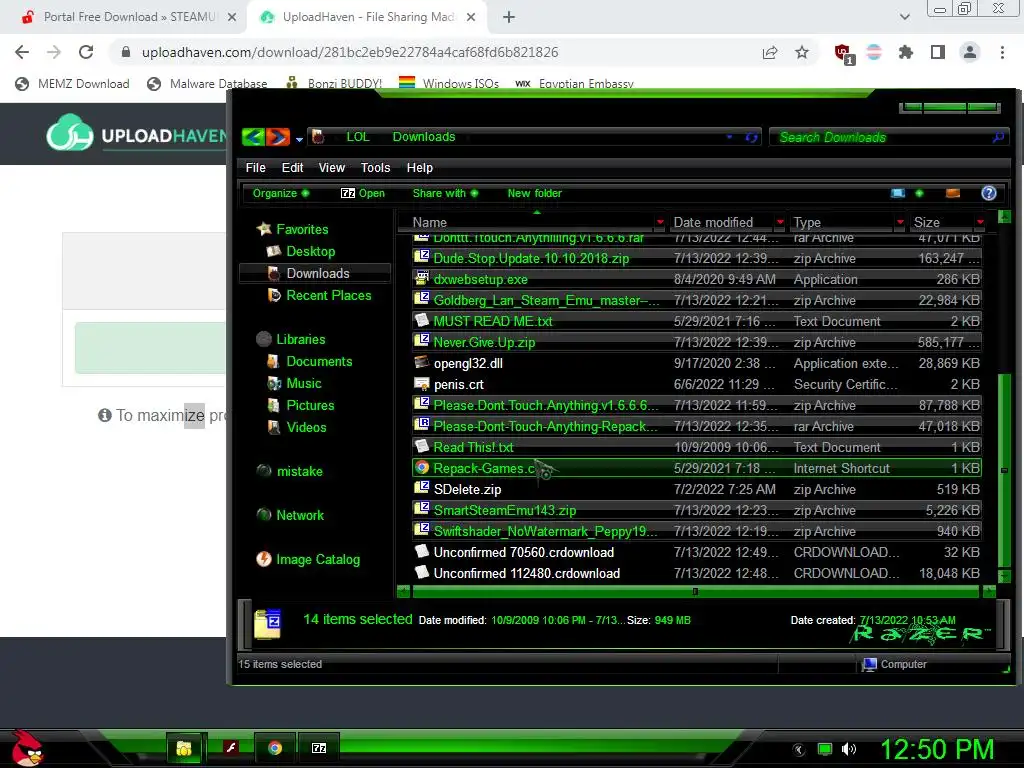Change the view with the views icon
Image resolution: width=1024 pixels, height=768 pixels.
point(898,193)
